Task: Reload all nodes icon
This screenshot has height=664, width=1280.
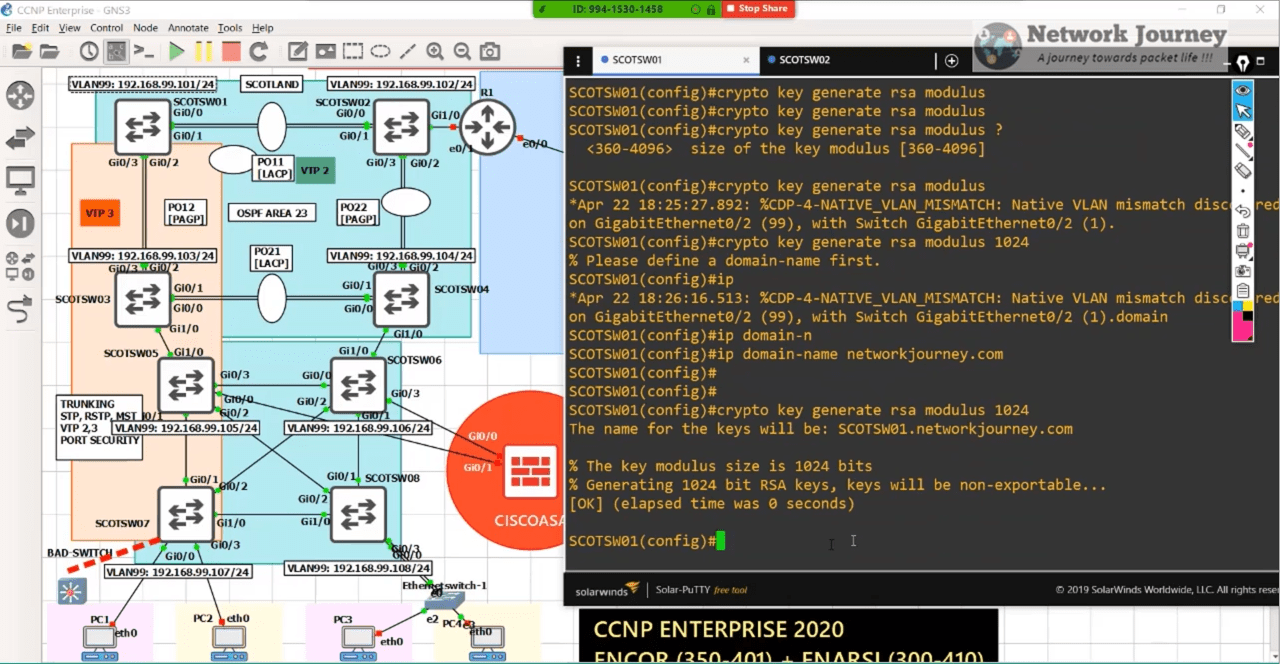Action: tap(258, 51)
